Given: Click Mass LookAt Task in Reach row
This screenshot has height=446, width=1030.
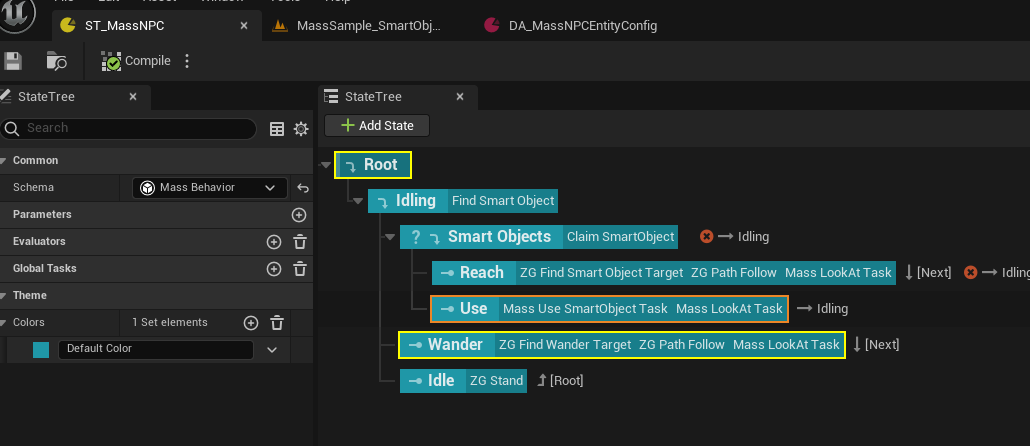Looking at the screenshot, I should pyautogui.click(x=838, y=273).
